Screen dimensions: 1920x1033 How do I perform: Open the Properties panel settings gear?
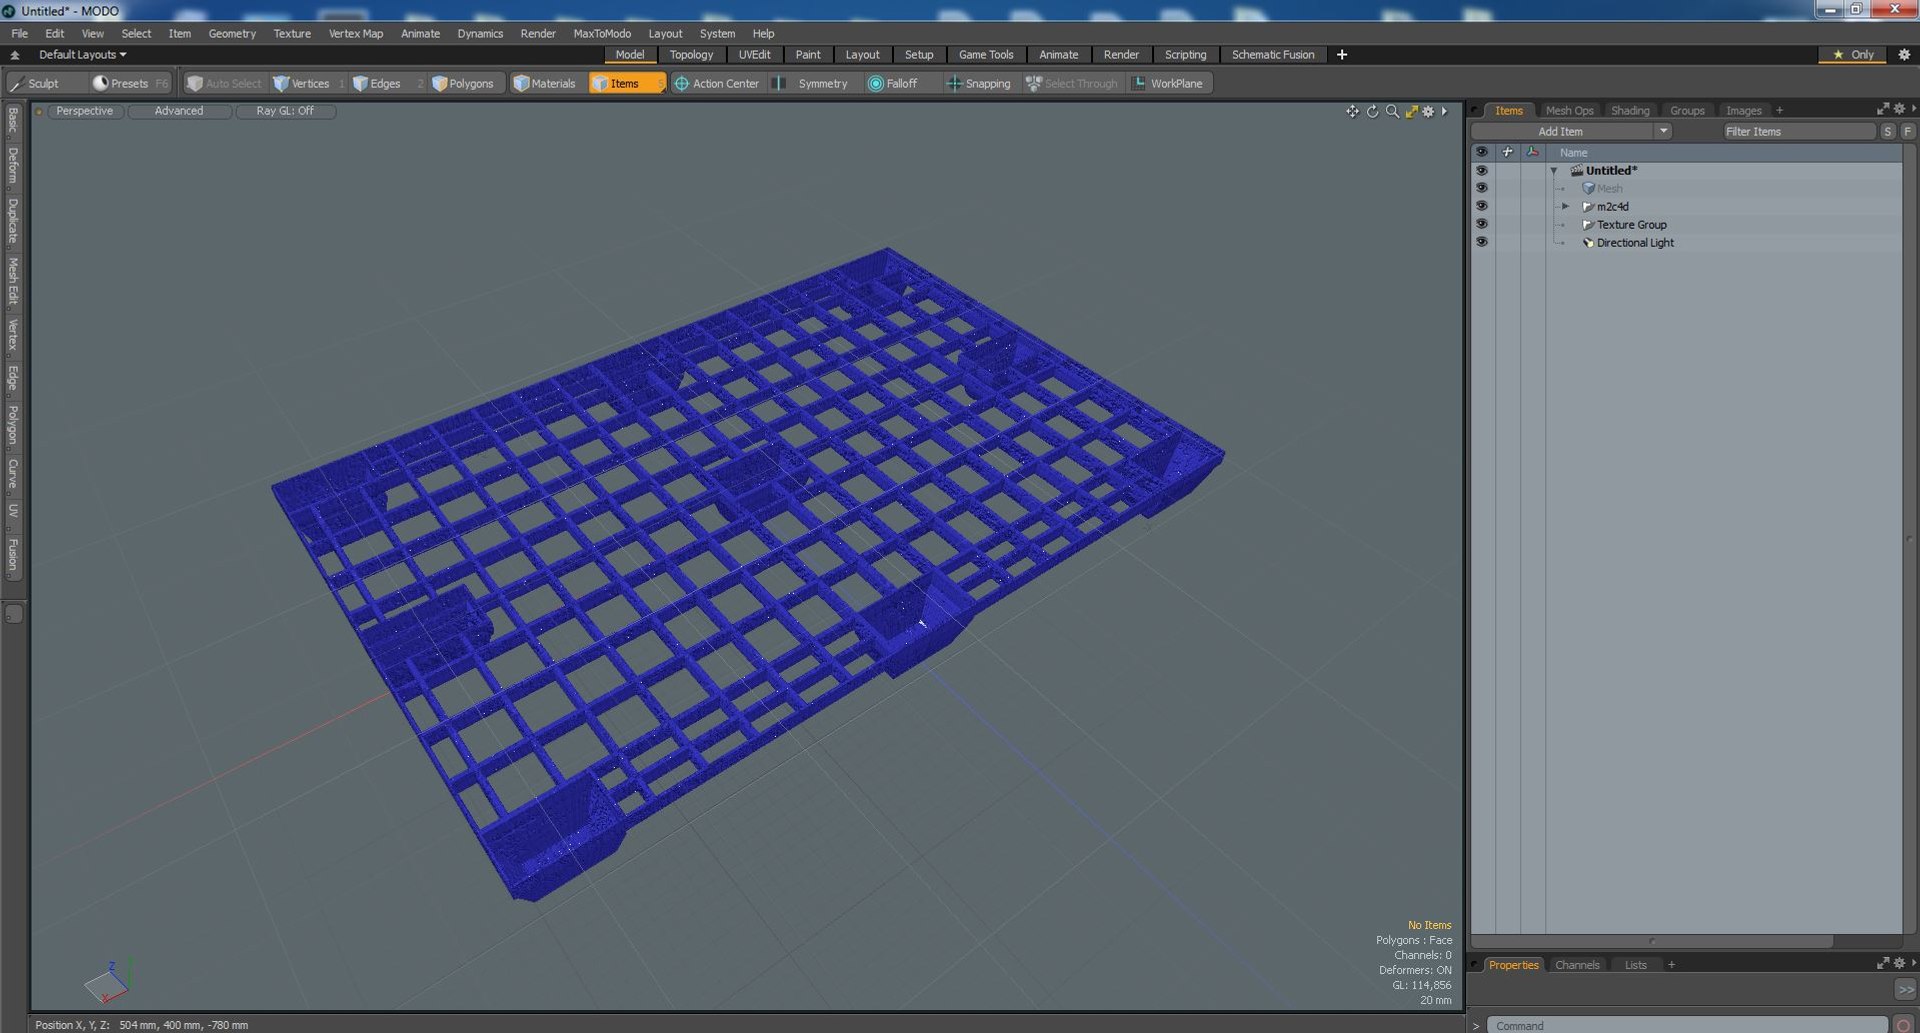(x=1899, y=963)
